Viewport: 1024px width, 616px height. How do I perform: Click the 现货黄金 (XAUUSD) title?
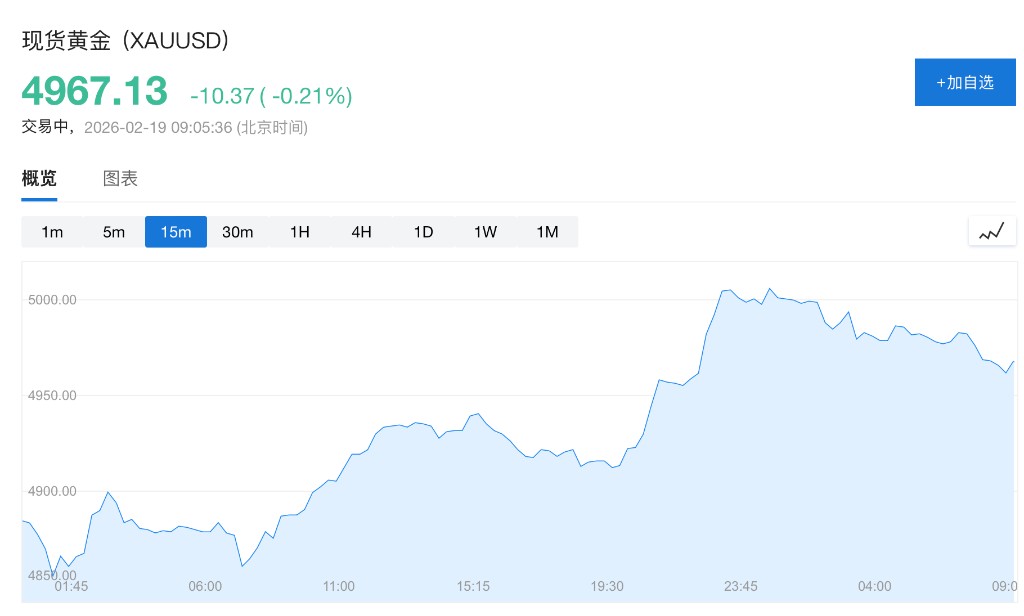pyautogui.click(x=126, y=41)
